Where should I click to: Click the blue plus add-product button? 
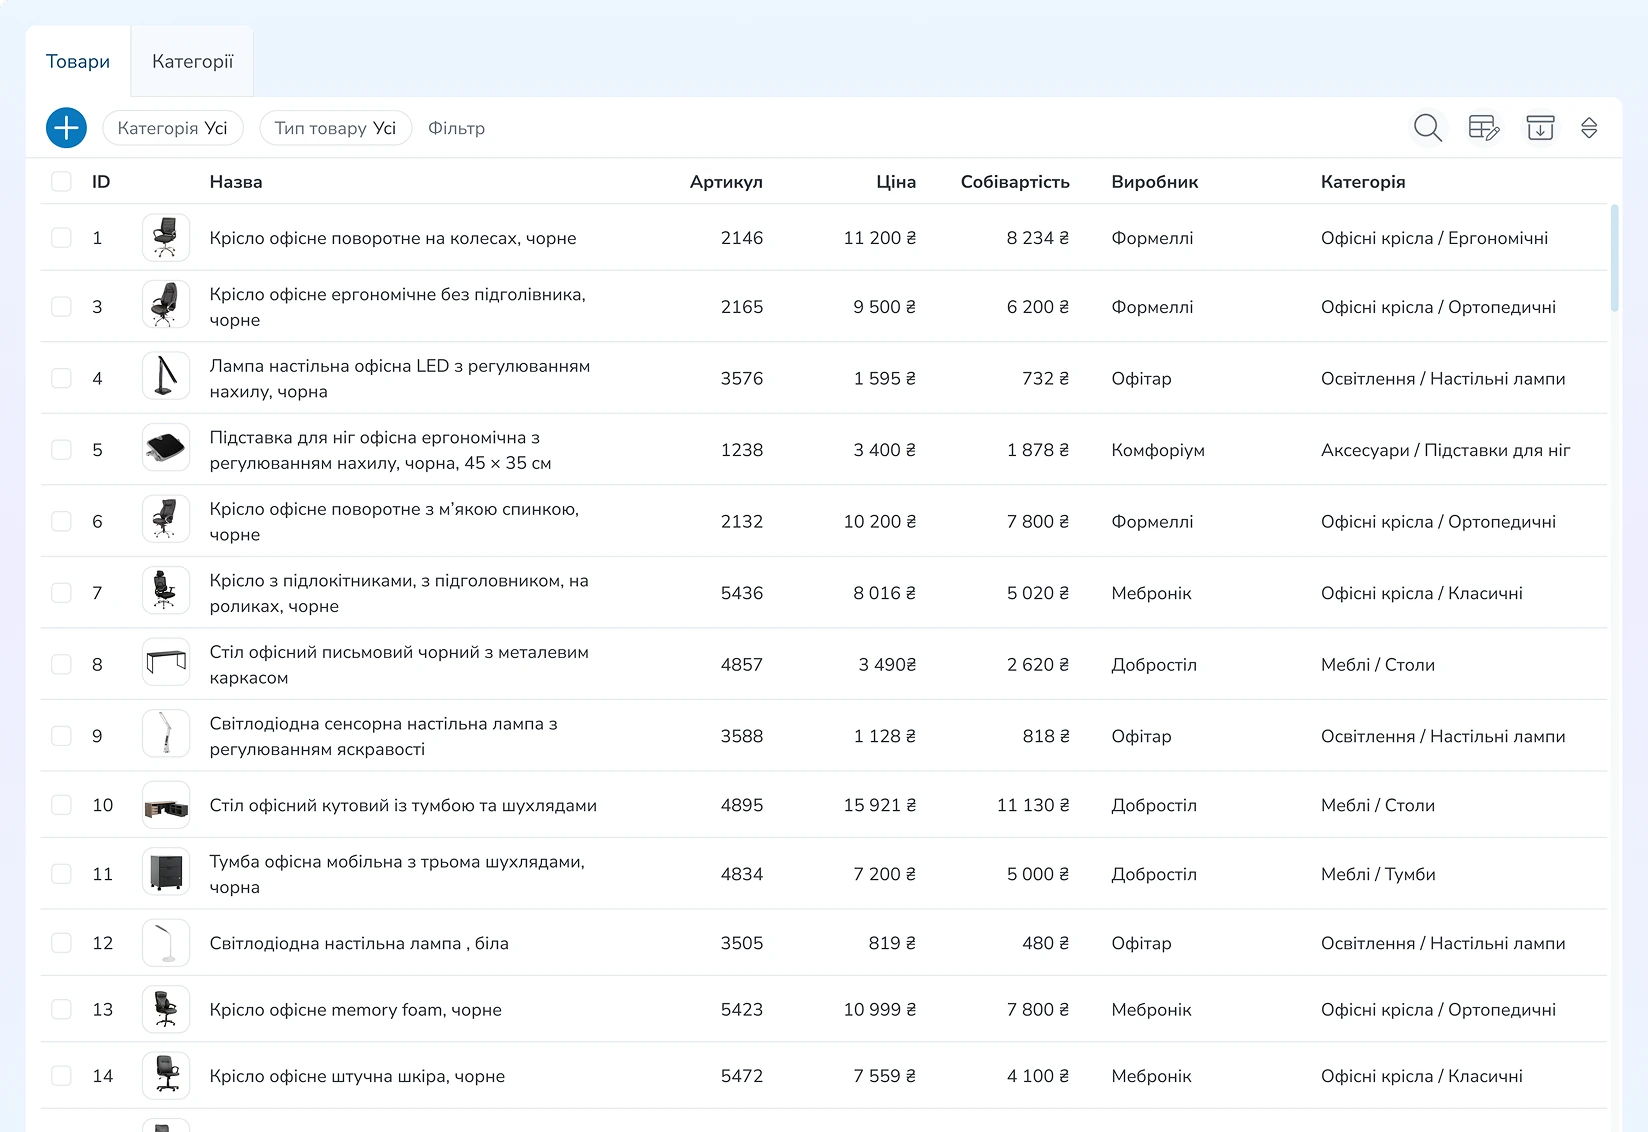(x=66, y=128)
